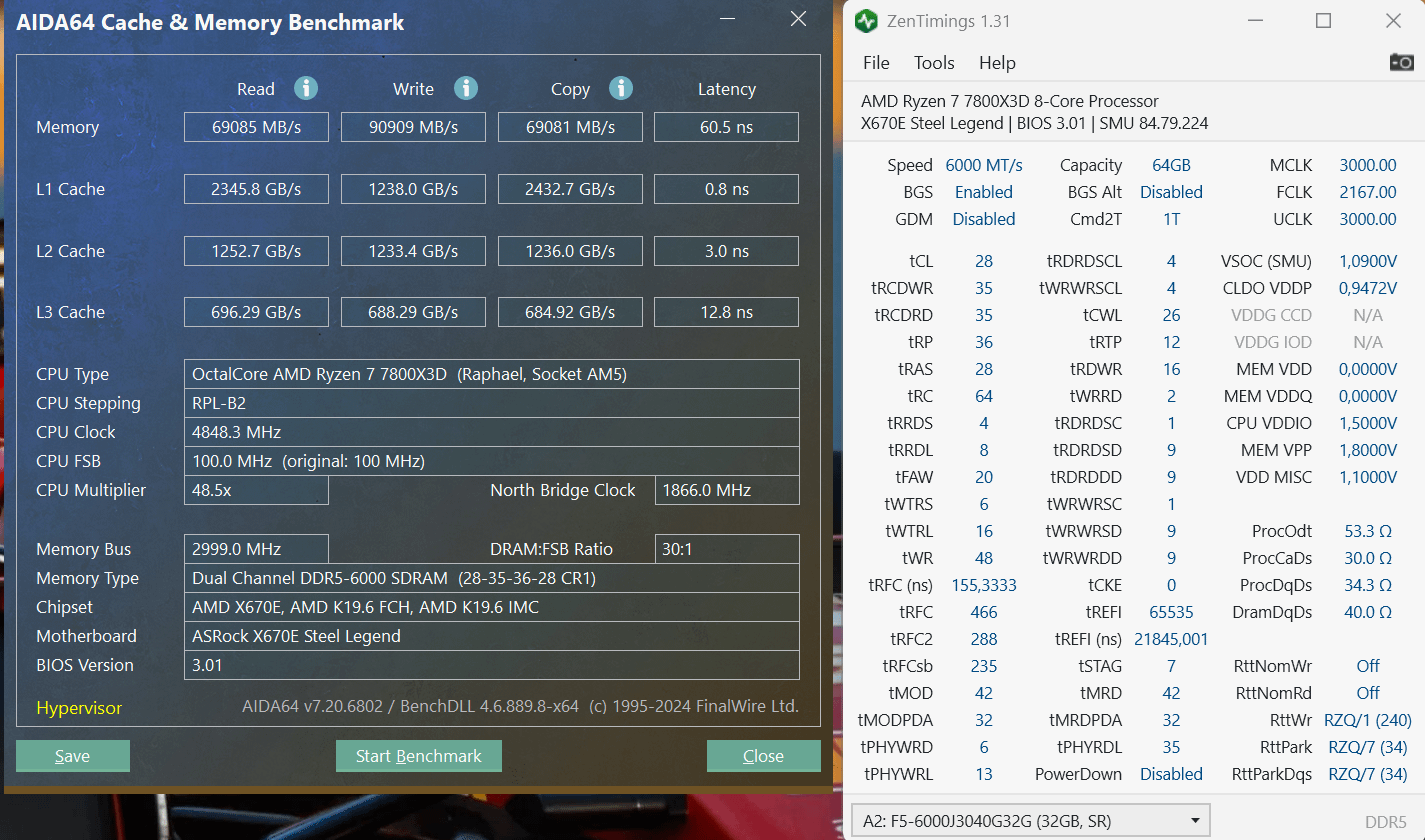Viewport: 1425px width, 840px height.
Task: Click the tRFC (ns) value 155,3333
Action: (984, 585)
